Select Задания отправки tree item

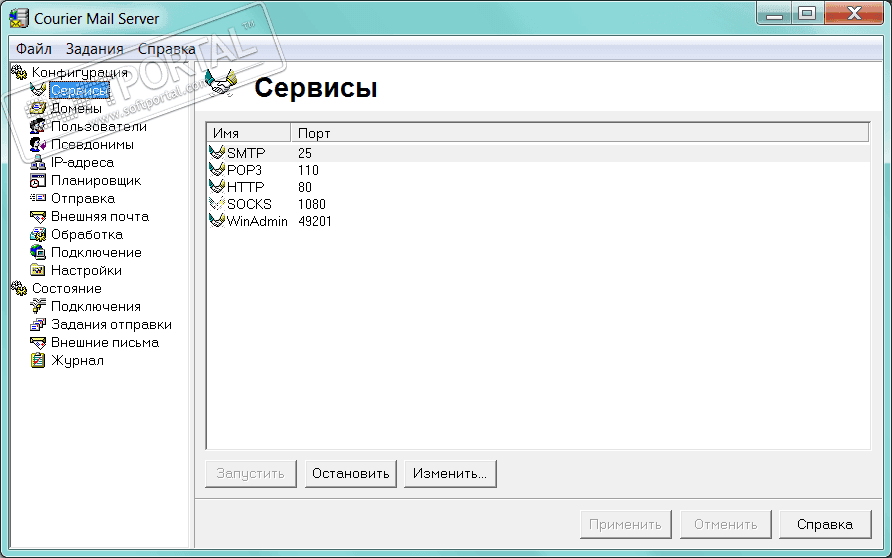click(x=112, y=324)
